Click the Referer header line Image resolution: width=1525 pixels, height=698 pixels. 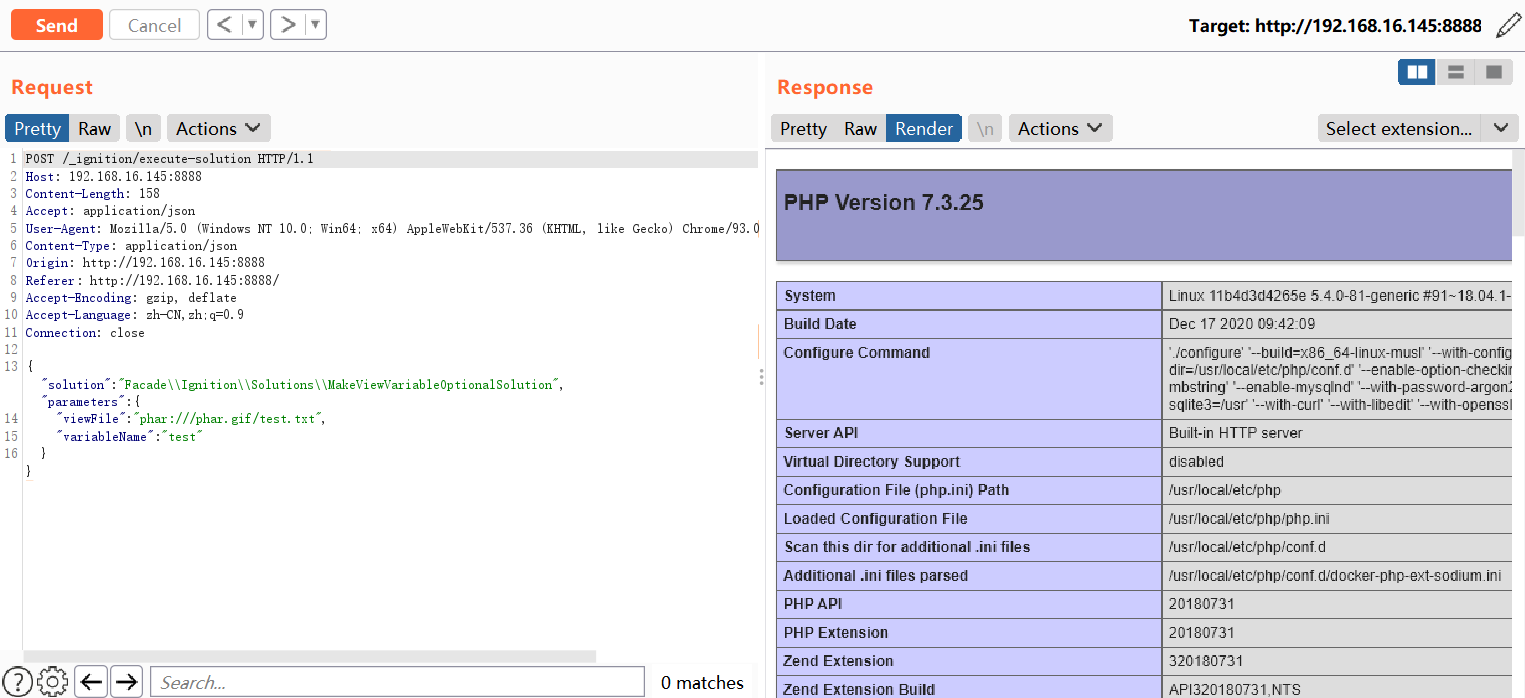point(152,281)
